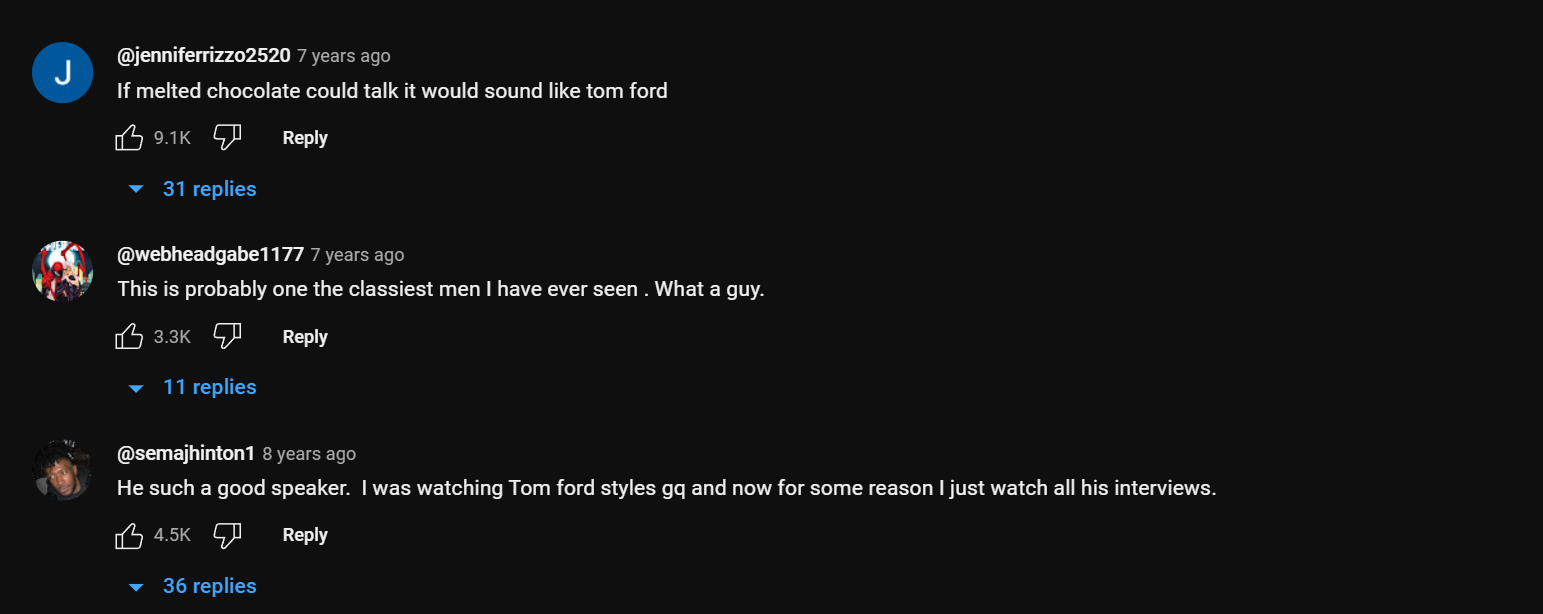Screen dimensions: 1543x614
Task: Expand the 31 replies thread
Action: [193, 189]
